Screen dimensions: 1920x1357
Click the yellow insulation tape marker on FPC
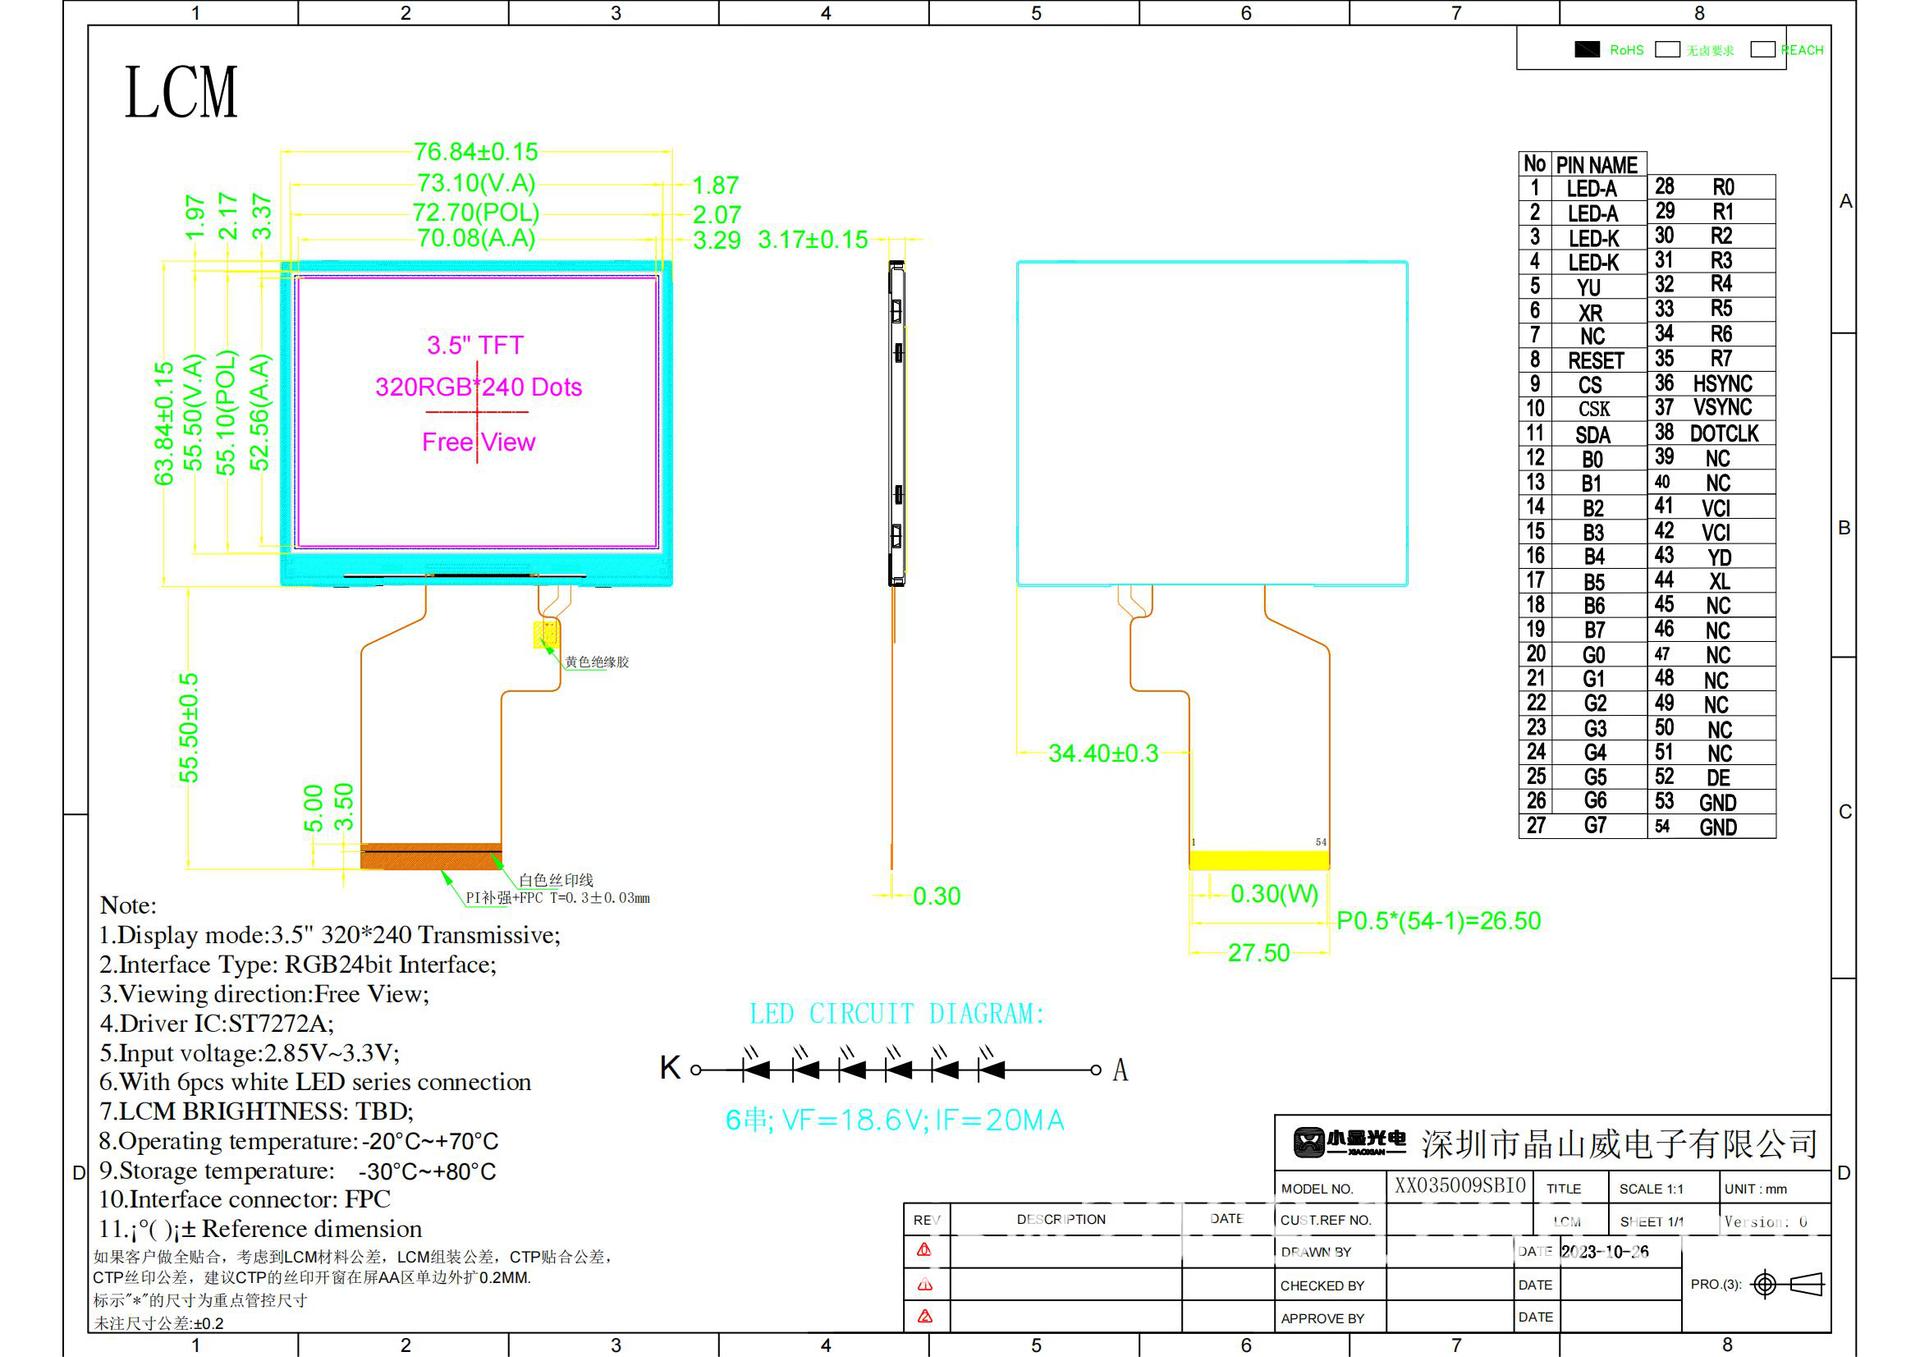click(x=546, y=634)
